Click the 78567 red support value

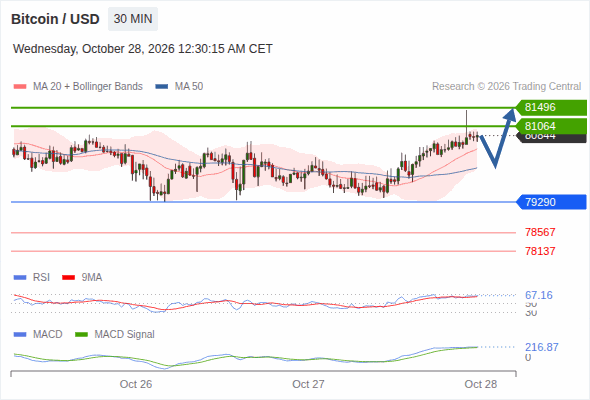click(x=540, y=232)
